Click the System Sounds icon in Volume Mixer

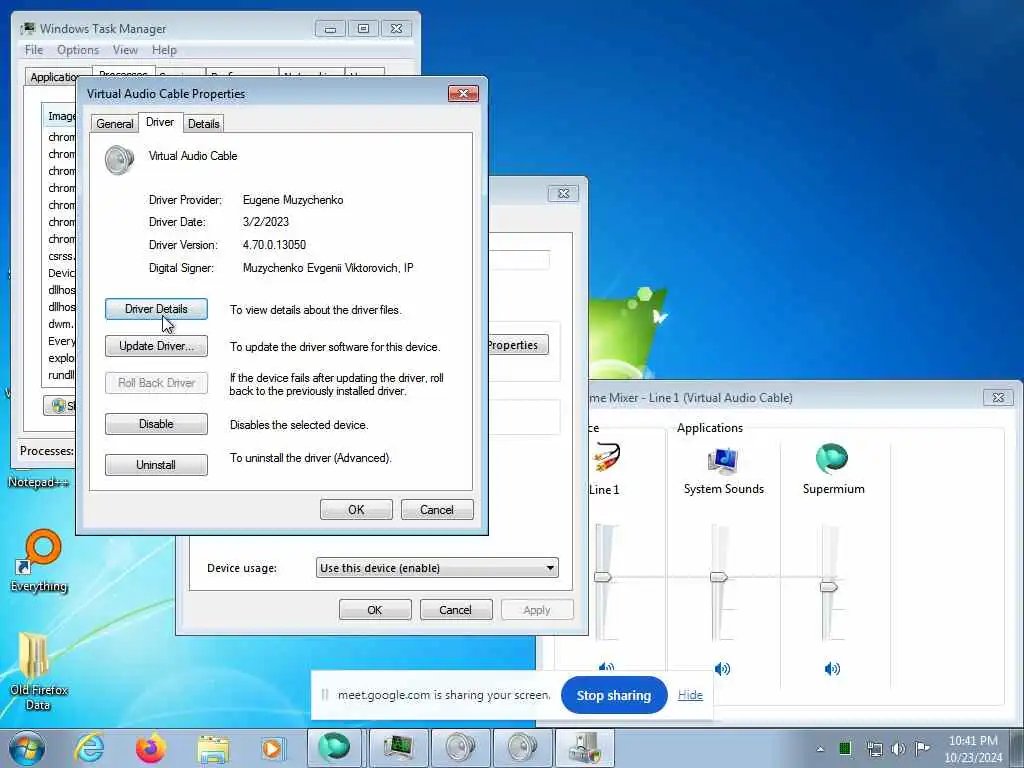(723, 460)
